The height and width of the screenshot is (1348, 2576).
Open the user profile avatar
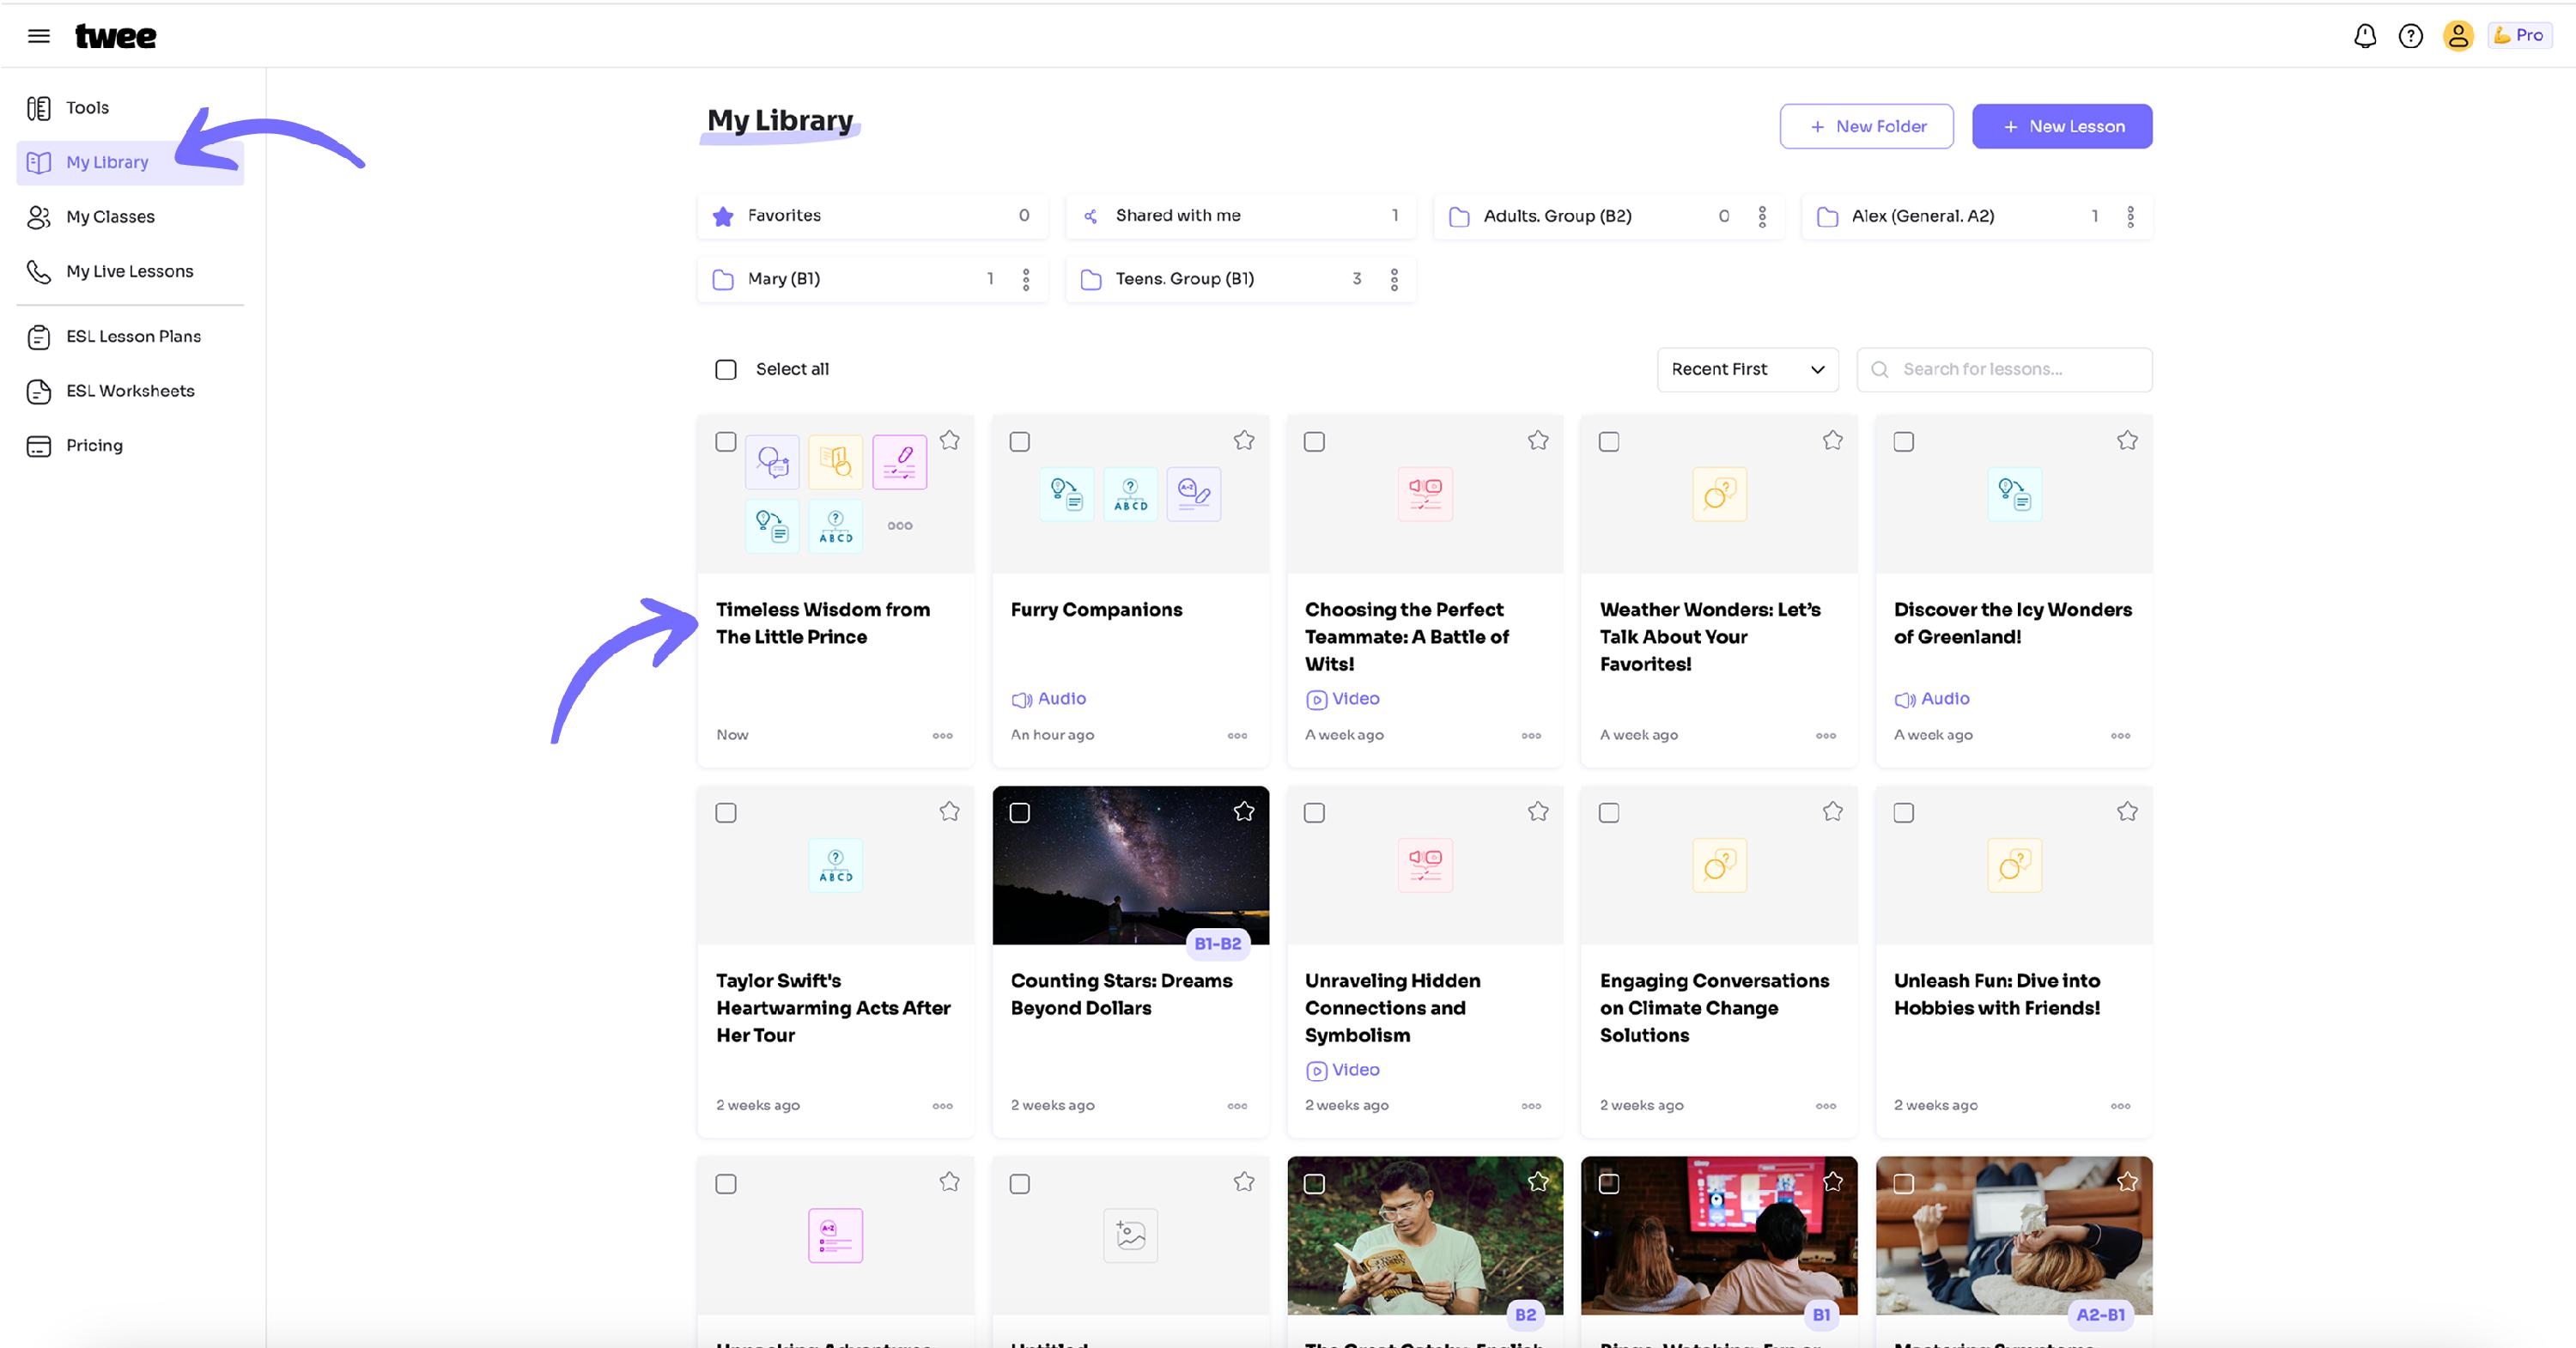(2458, 36)
